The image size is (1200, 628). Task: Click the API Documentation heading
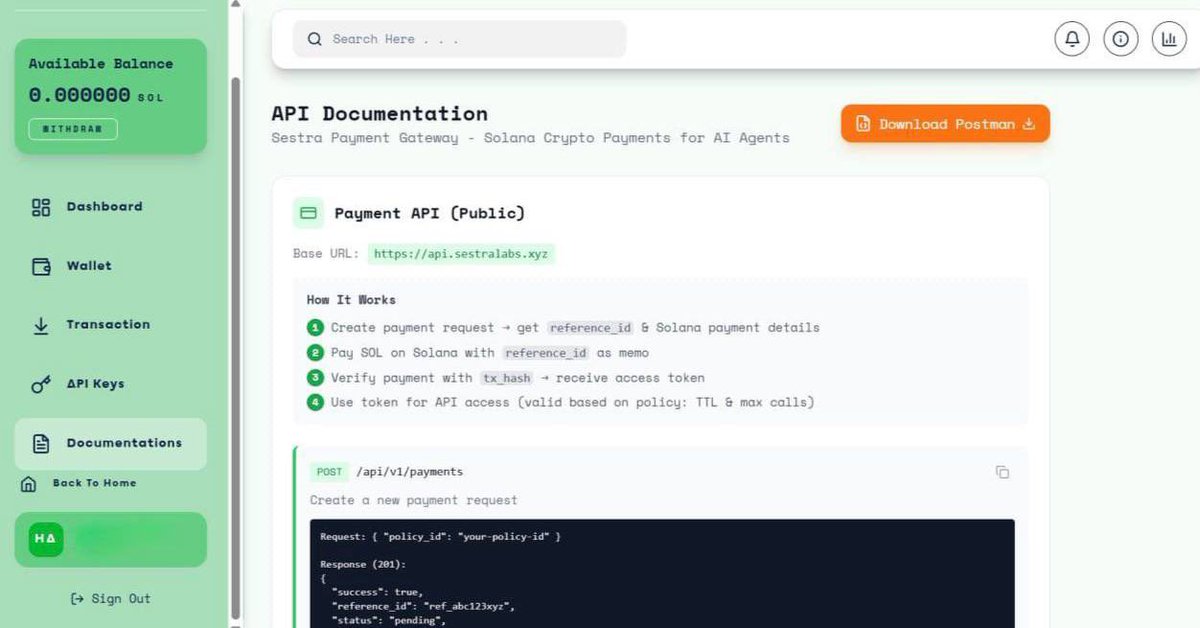pos(380,114)
